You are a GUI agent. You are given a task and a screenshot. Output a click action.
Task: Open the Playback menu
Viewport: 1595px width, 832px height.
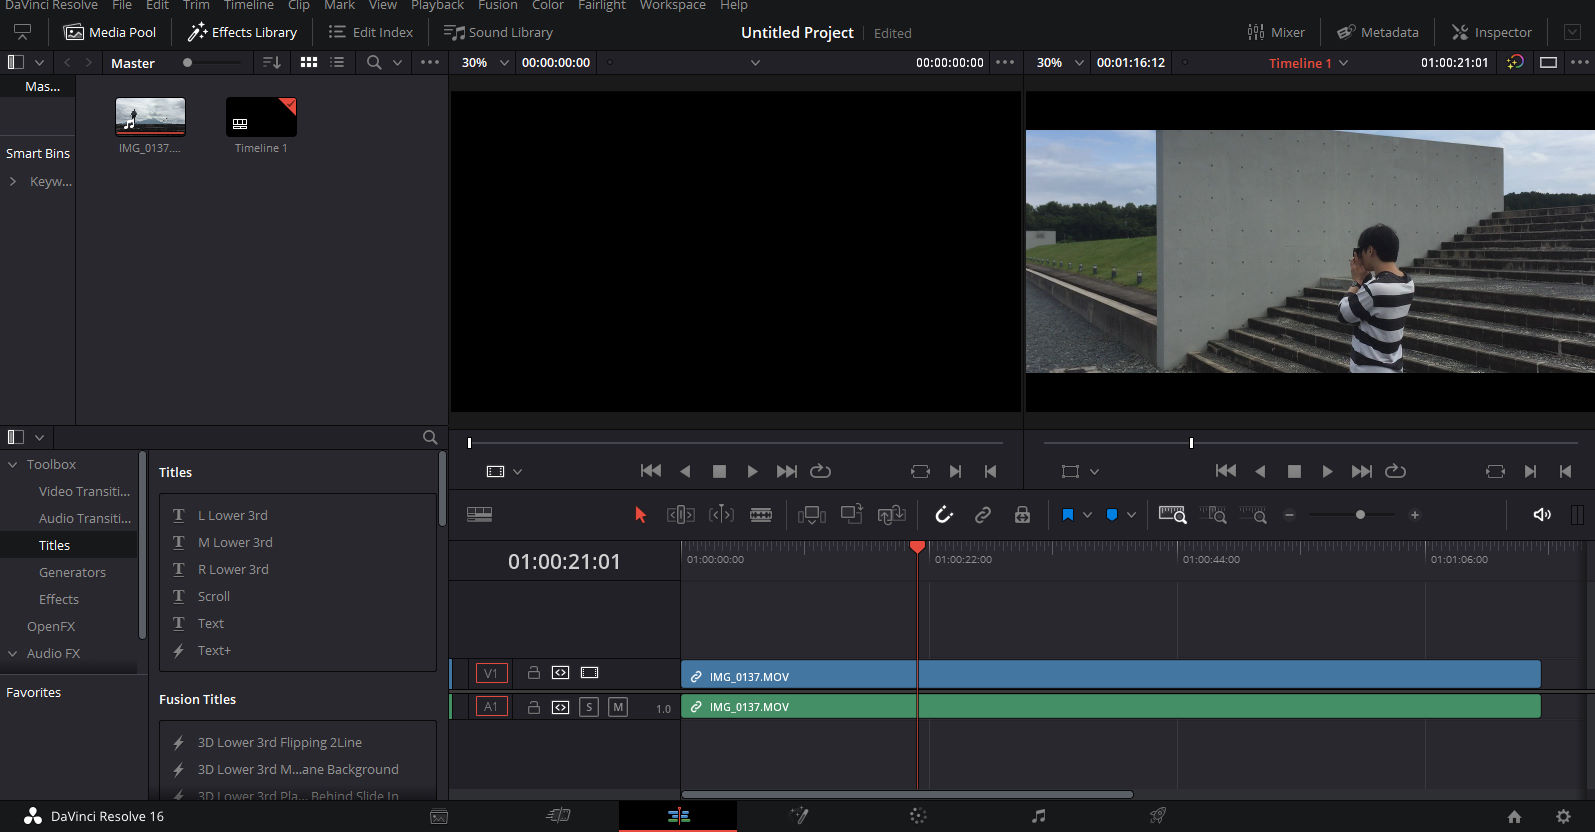[x=437, y=5]
